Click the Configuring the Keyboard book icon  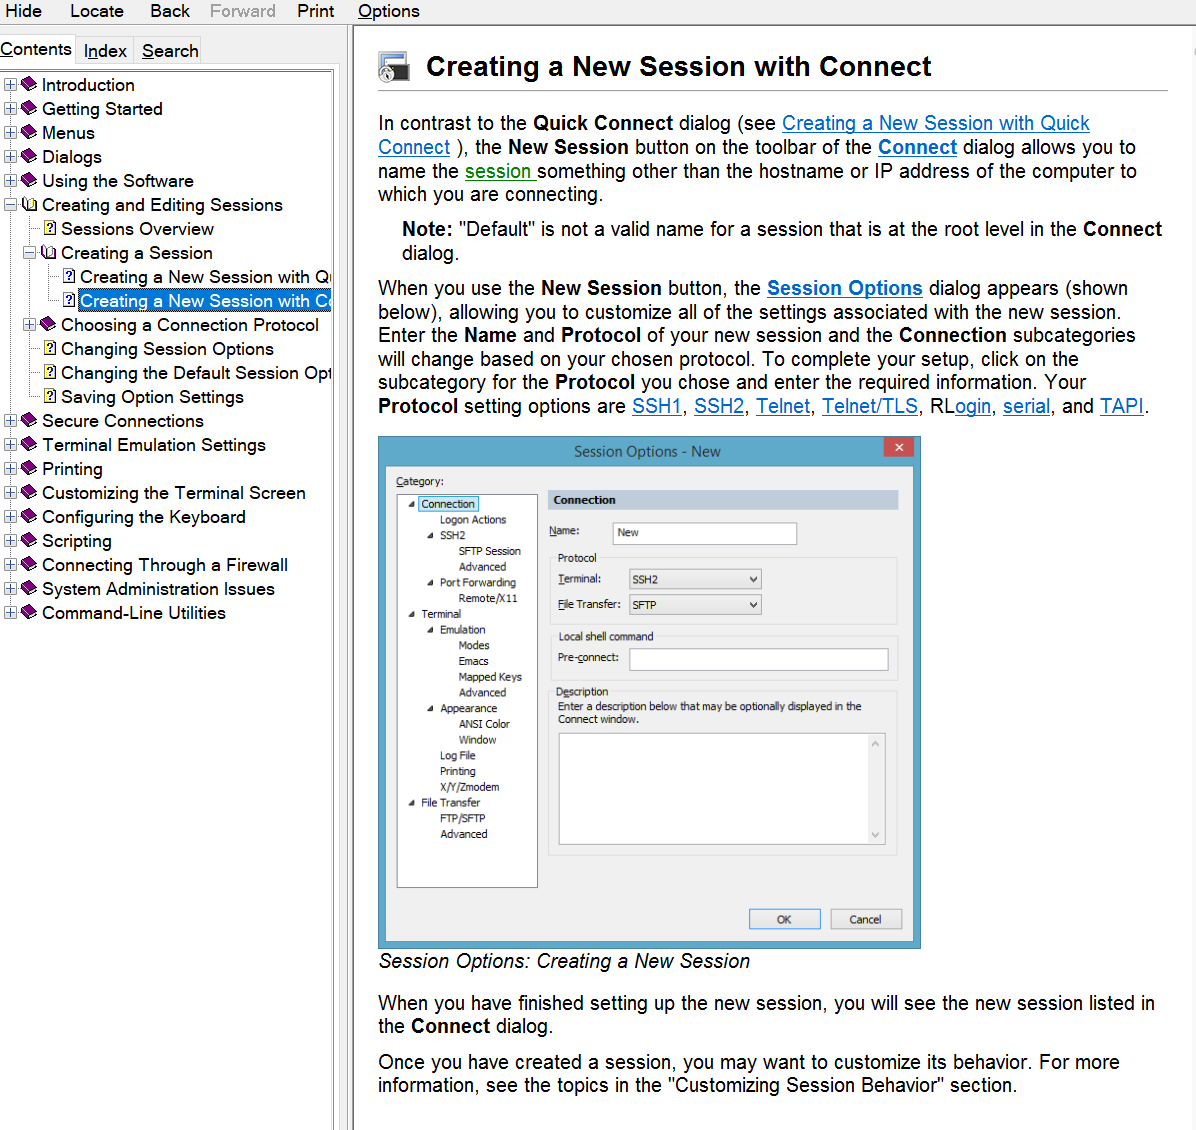[29, 516]
